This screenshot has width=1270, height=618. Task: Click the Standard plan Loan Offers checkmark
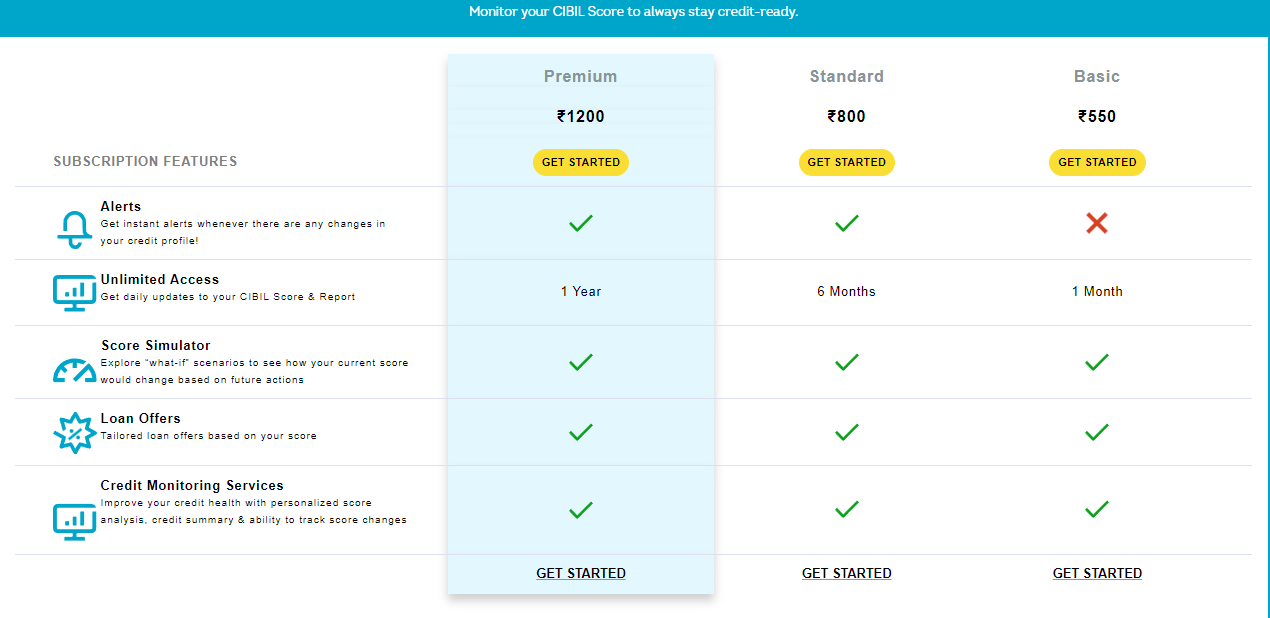pyautogui.click(x=846, y=432)
